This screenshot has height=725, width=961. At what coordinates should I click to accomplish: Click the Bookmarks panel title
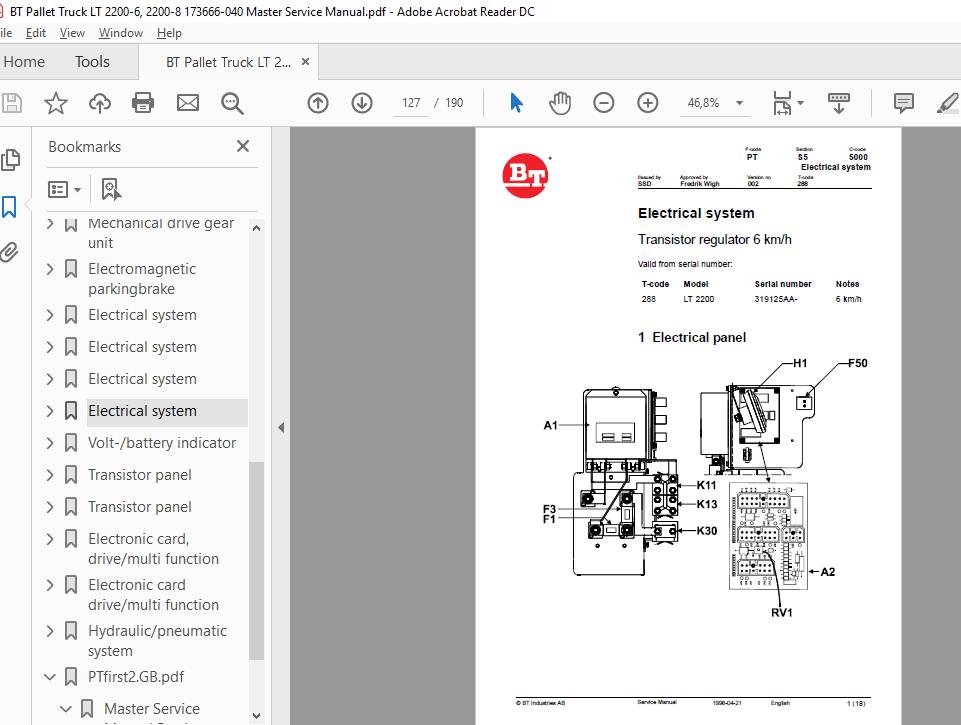tap(85, 147)
